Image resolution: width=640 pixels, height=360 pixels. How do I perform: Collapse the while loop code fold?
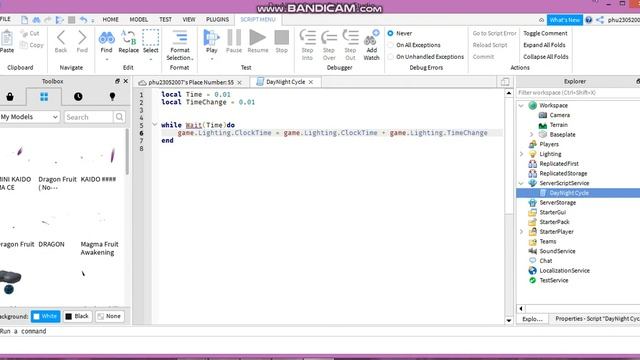pyautogui.click(x=155, y=124)
